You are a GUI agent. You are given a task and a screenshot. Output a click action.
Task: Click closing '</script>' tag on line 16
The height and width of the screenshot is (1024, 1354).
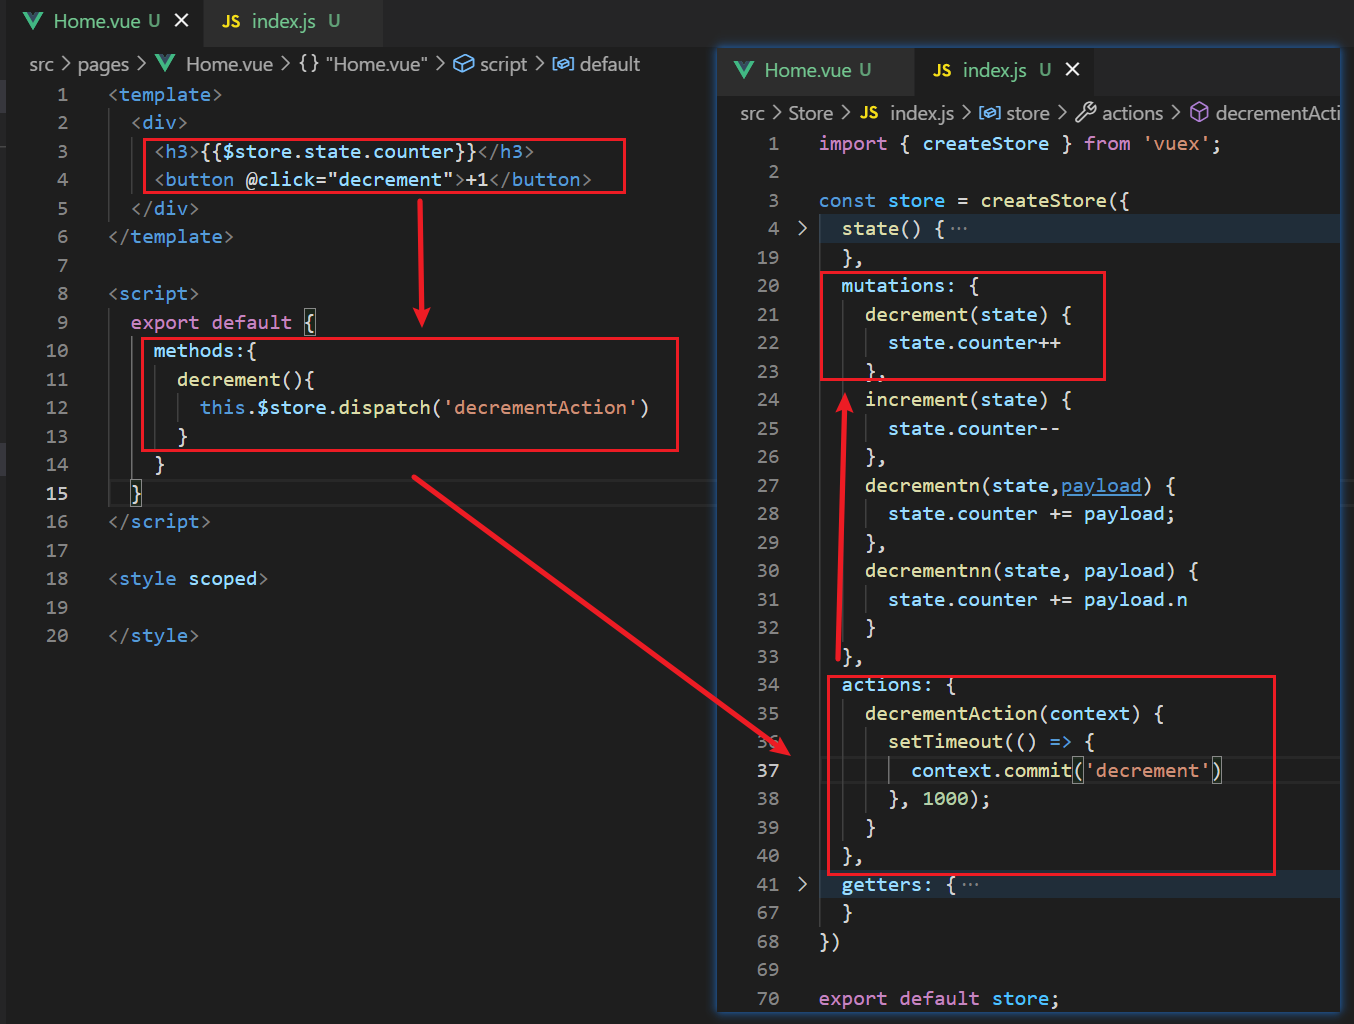159,522
